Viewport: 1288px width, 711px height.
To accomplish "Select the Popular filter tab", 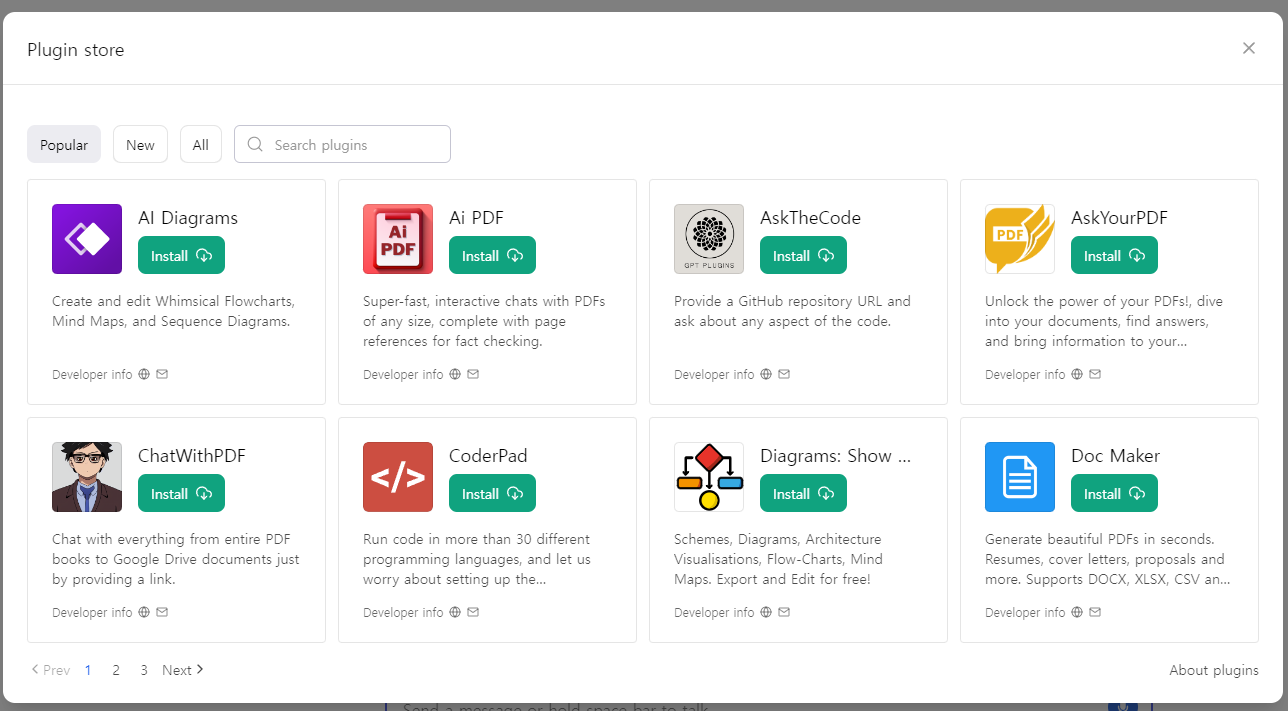I will [x=64, y=144].
